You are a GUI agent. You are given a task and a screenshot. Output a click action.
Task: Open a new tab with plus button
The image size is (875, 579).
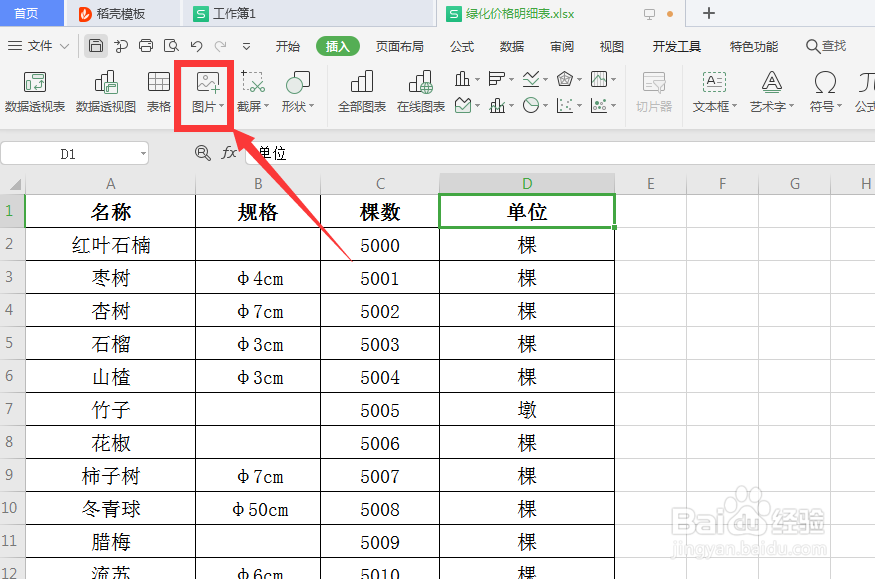pos(709,13)
